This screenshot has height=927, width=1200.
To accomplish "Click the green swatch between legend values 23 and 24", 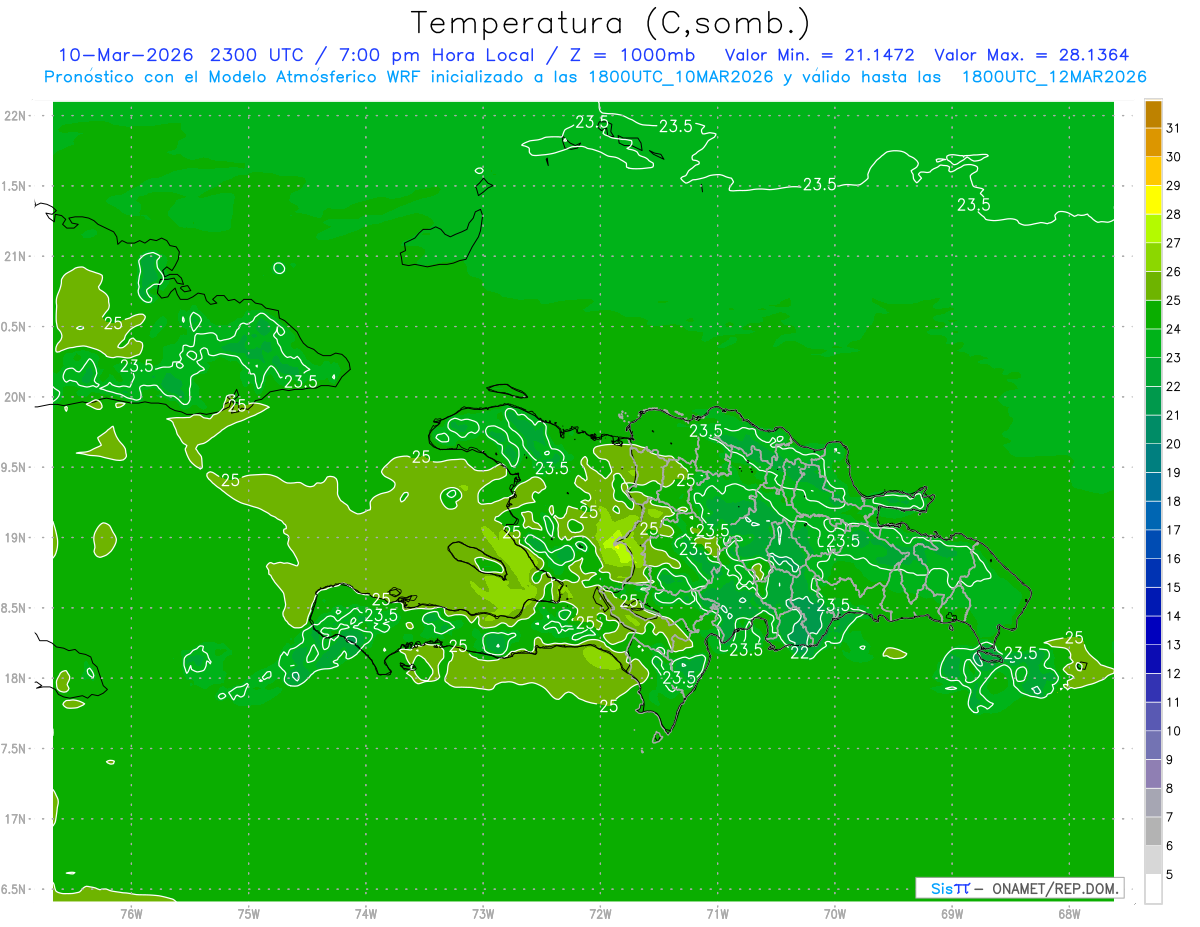I will pos(1153,343).
